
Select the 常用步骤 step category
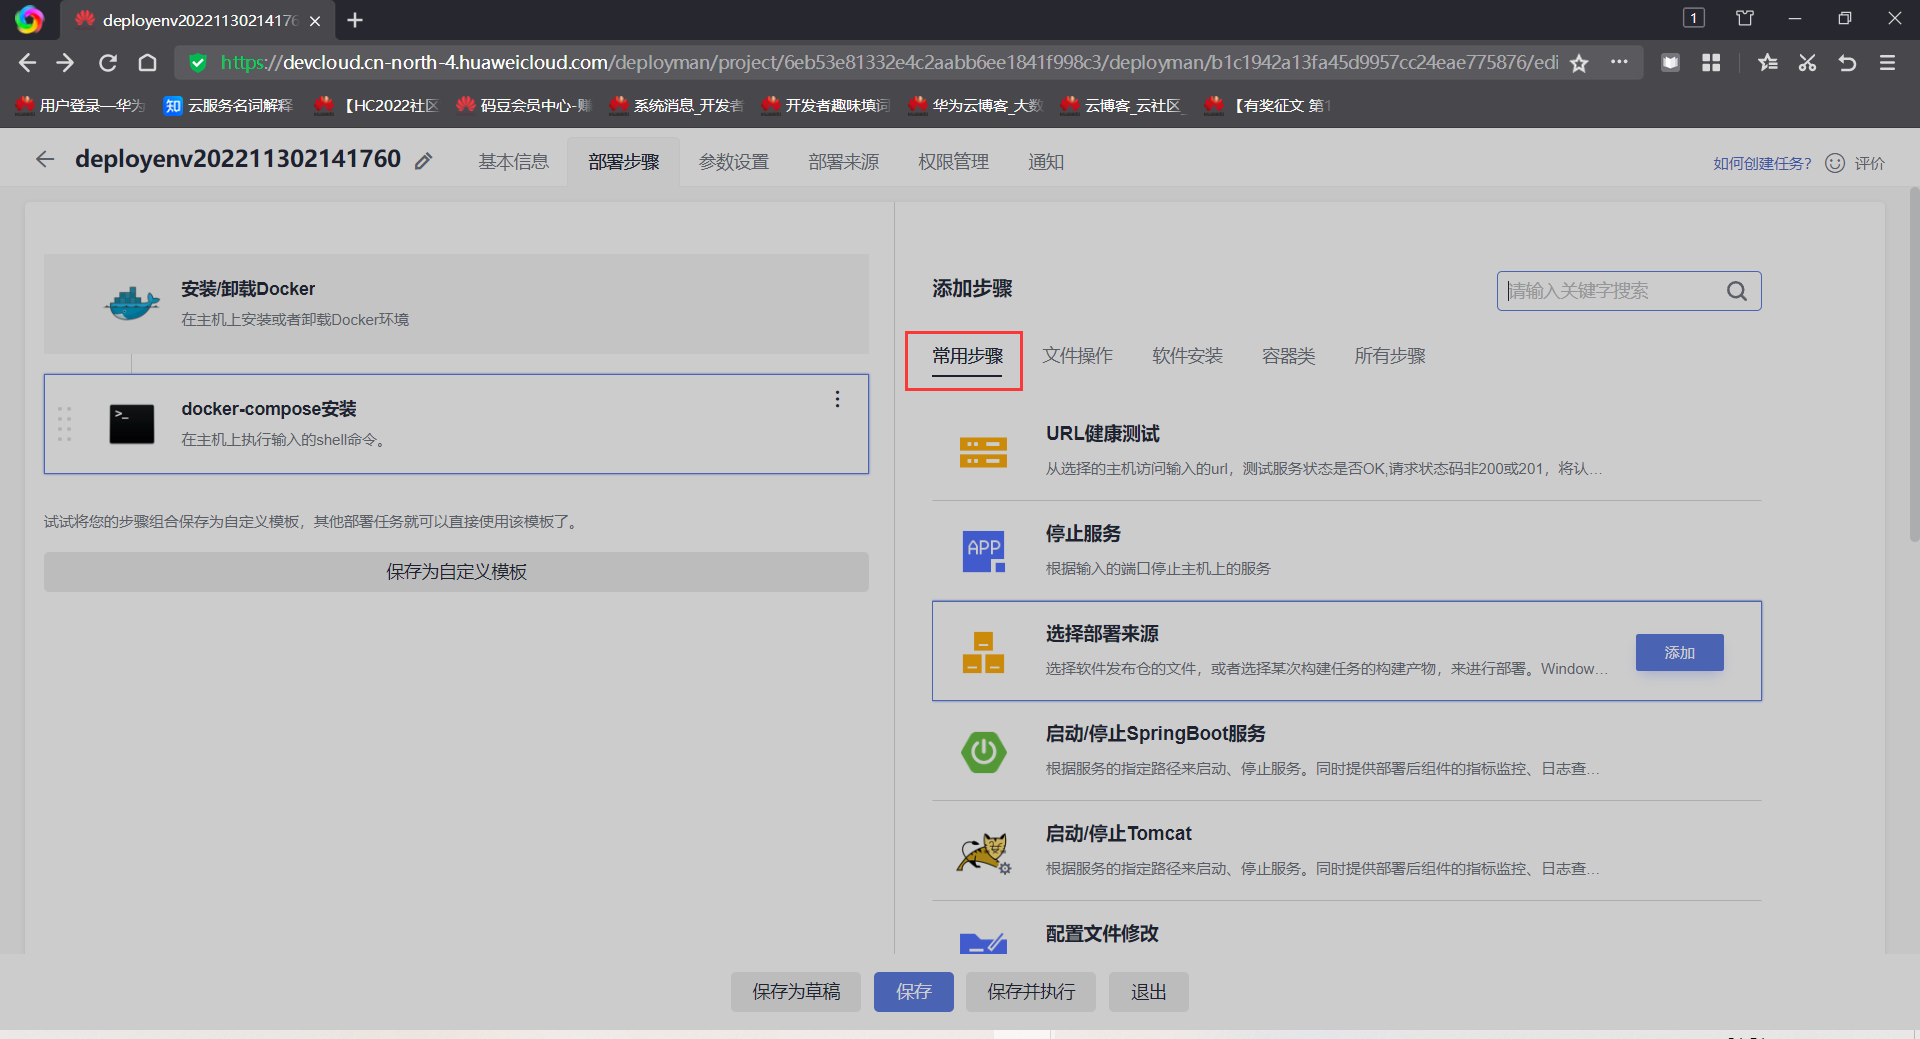point(967,356)
